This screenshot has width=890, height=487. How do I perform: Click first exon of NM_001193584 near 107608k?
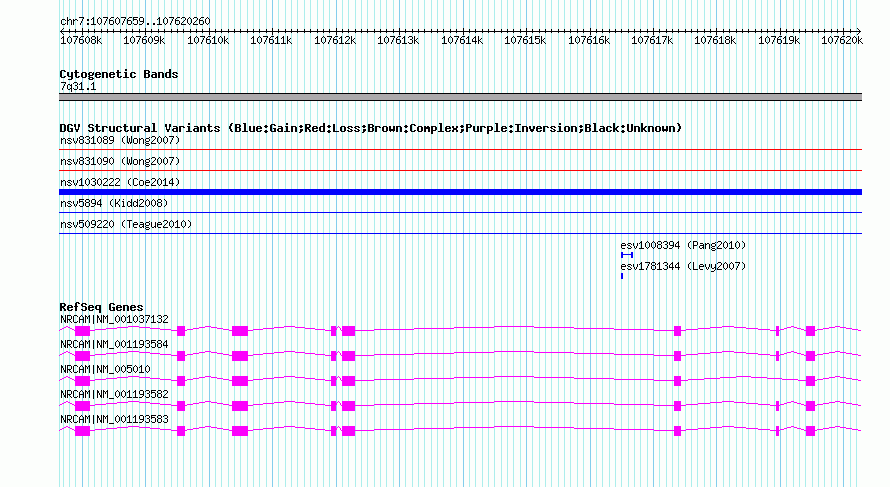pos(82,356)
